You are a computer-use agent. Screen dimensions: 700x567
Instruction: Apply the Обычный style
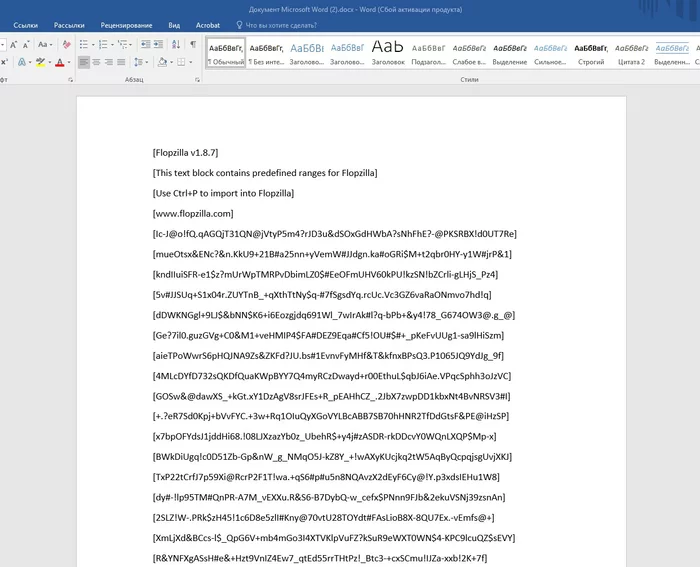(x=226, y=53)
